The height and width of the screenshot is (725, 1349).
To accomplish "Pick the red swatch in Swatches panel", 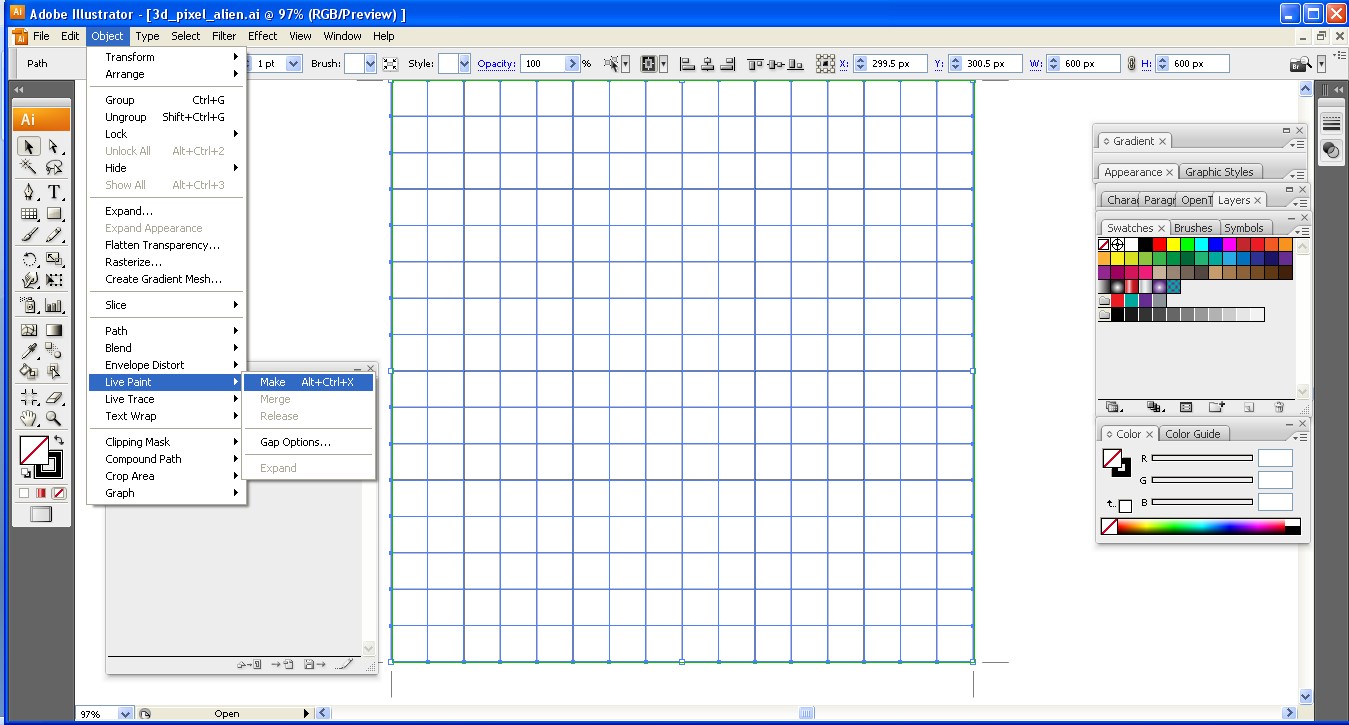I will pos(1159,244).
